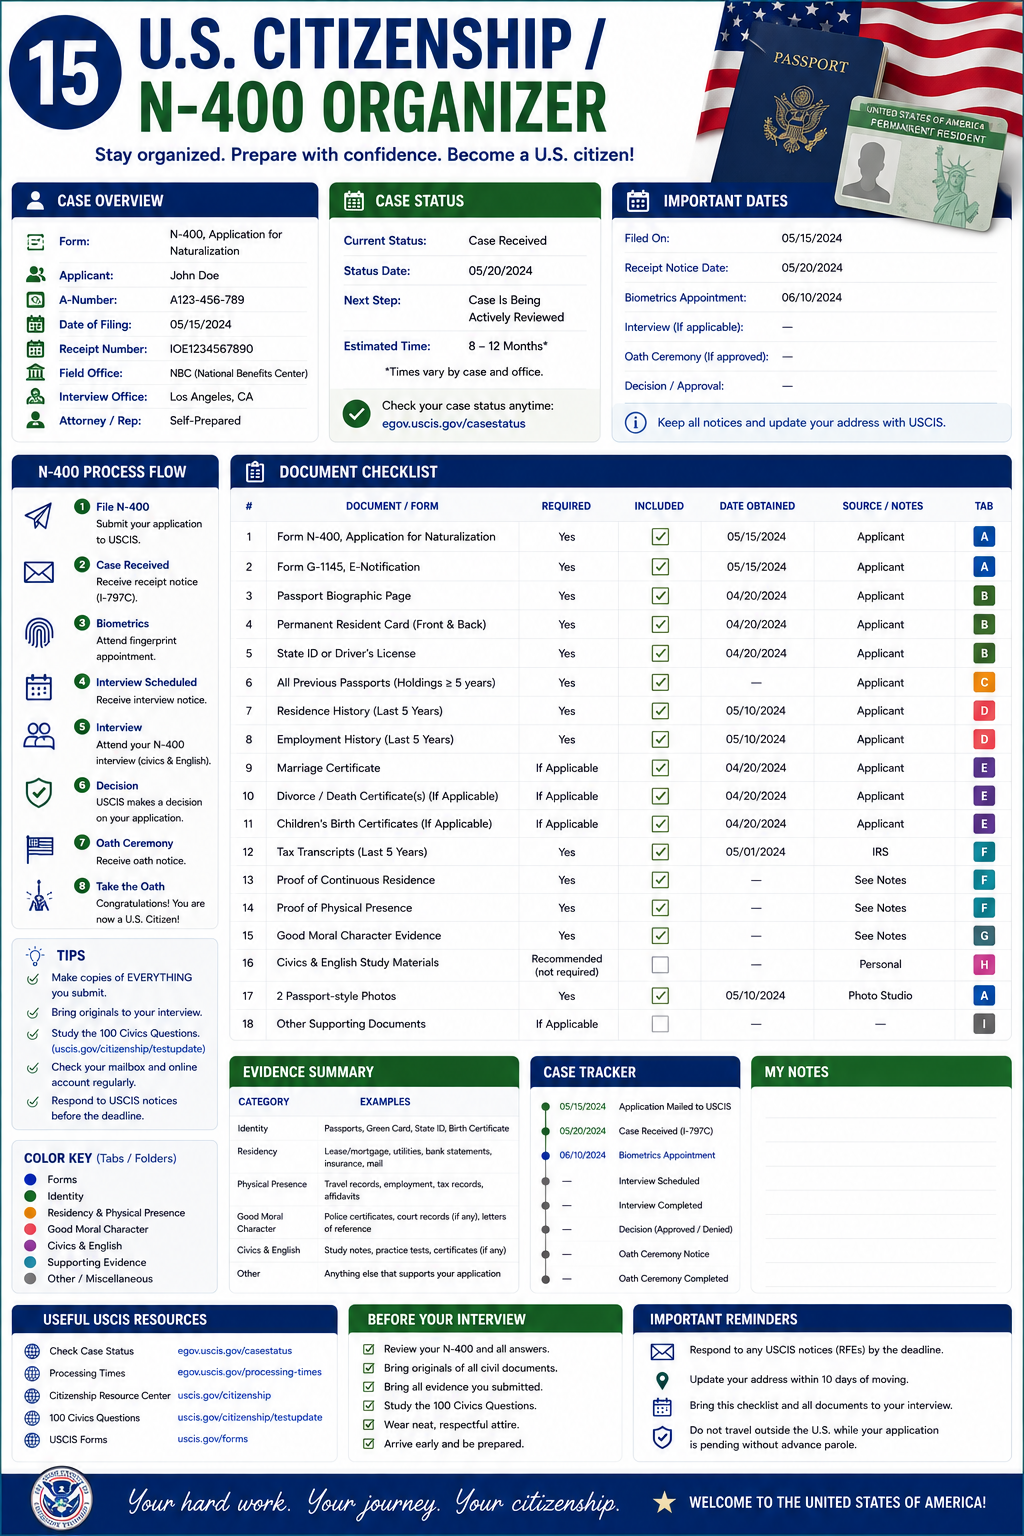Click the two-people icon beside Interview step
The image size is (1024, 1536).
[x=38, y=736]
